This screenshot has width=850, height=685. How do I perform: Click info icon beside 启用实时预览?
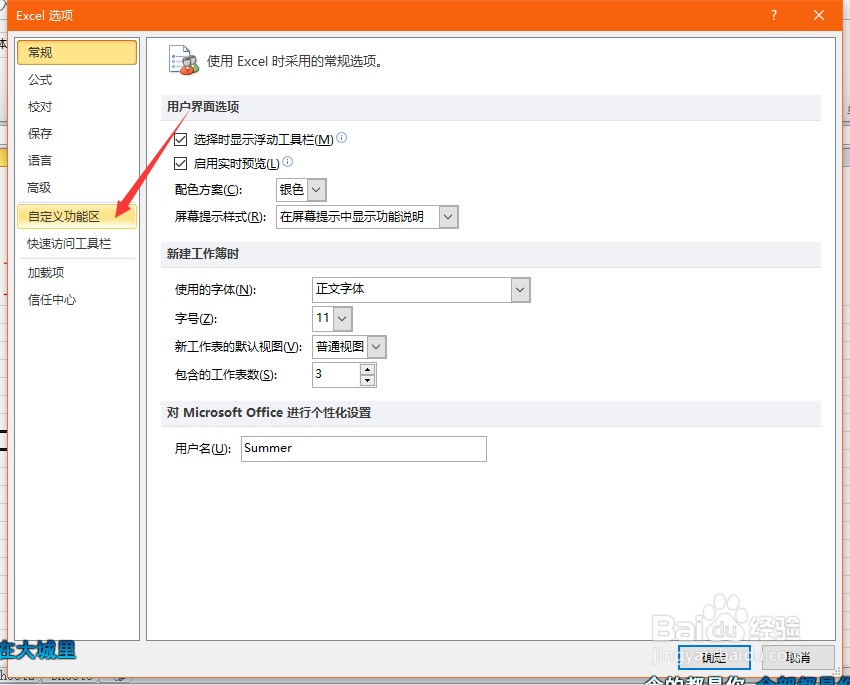tap(288, 161)
